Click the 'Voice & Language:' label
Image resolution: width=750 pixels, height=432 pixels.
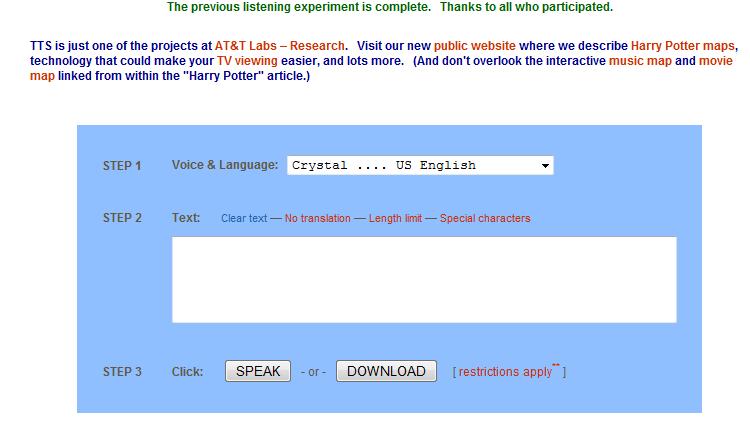coord(225,165)
